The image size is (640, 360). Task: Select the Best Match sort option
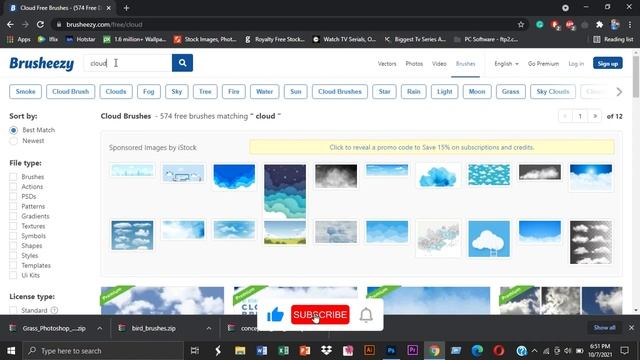[x=13, y=130]
